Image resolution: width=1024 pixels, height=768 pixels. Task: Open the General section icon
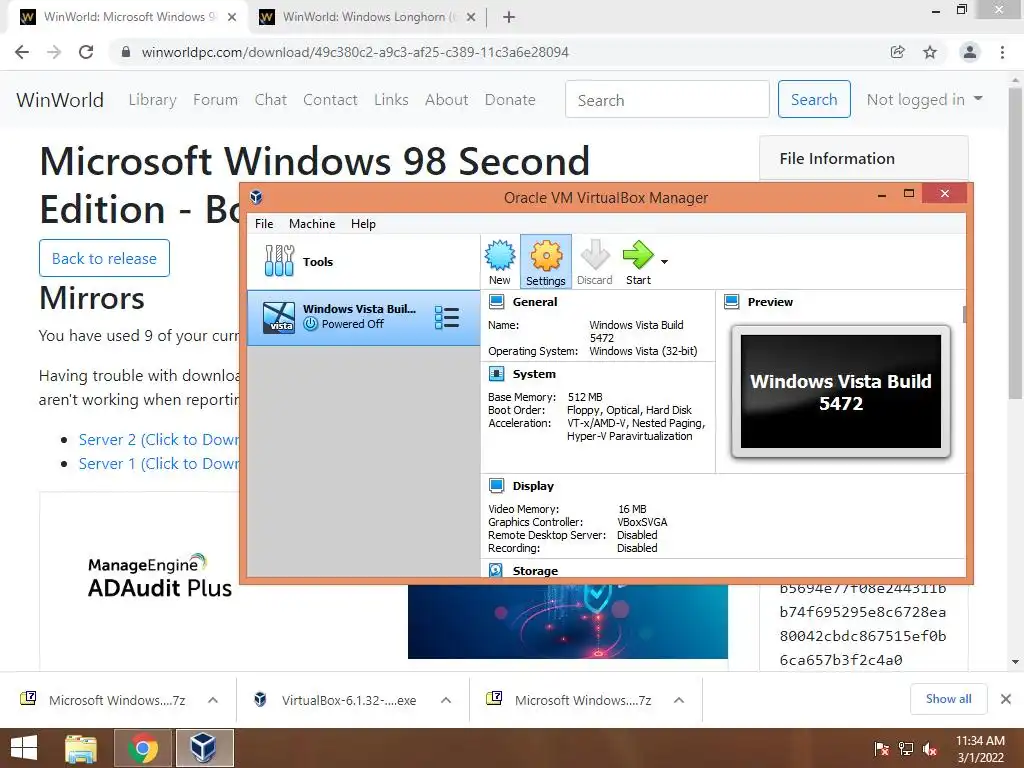coord(496,302)
